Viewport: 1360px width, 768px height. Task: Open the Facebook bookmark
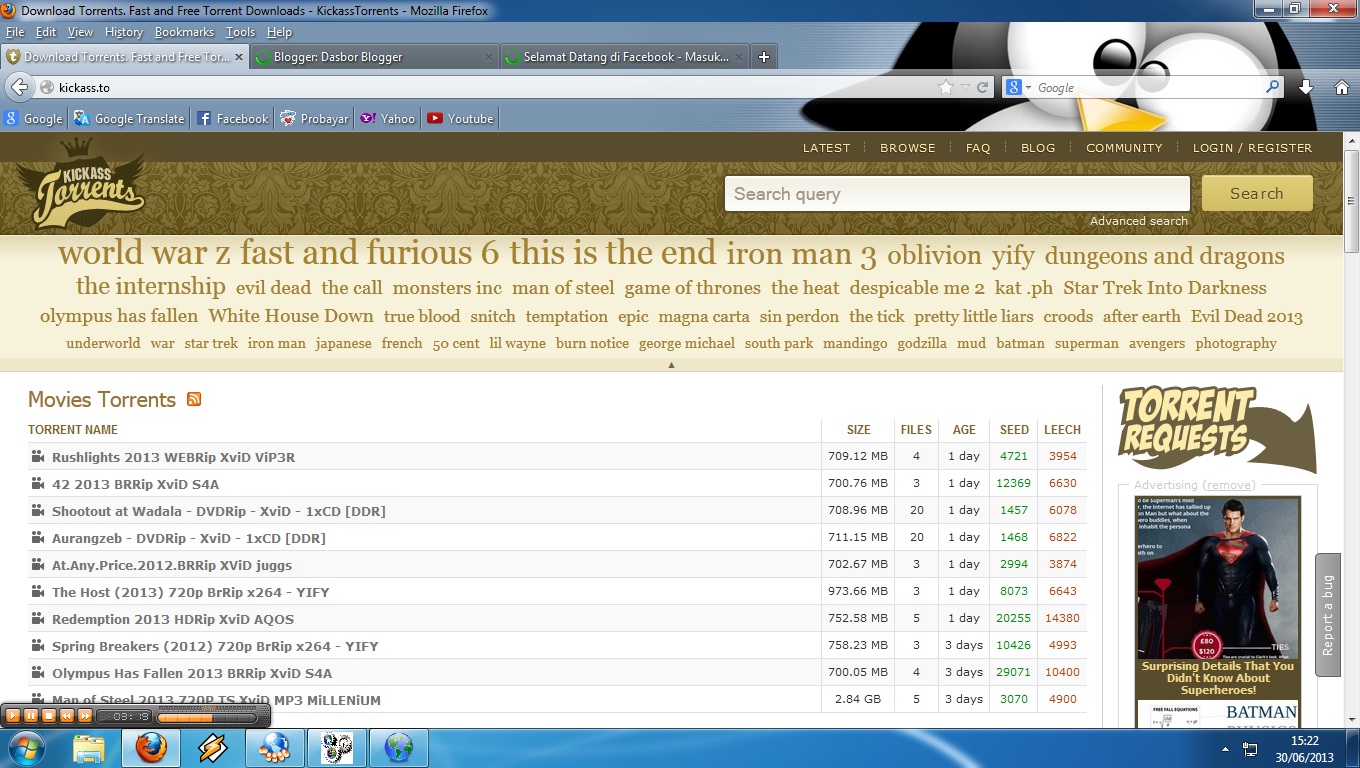(233, 118)
